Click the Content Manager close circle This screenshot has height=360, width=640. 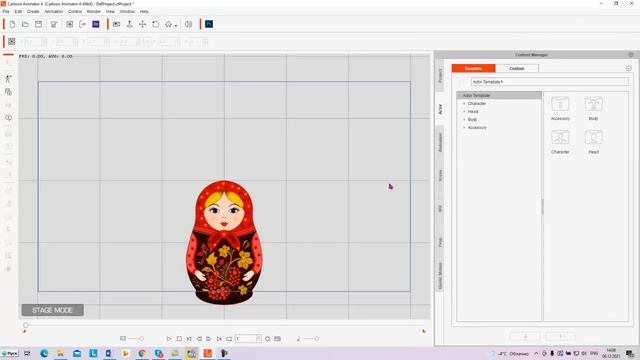[x=631, y=55]
